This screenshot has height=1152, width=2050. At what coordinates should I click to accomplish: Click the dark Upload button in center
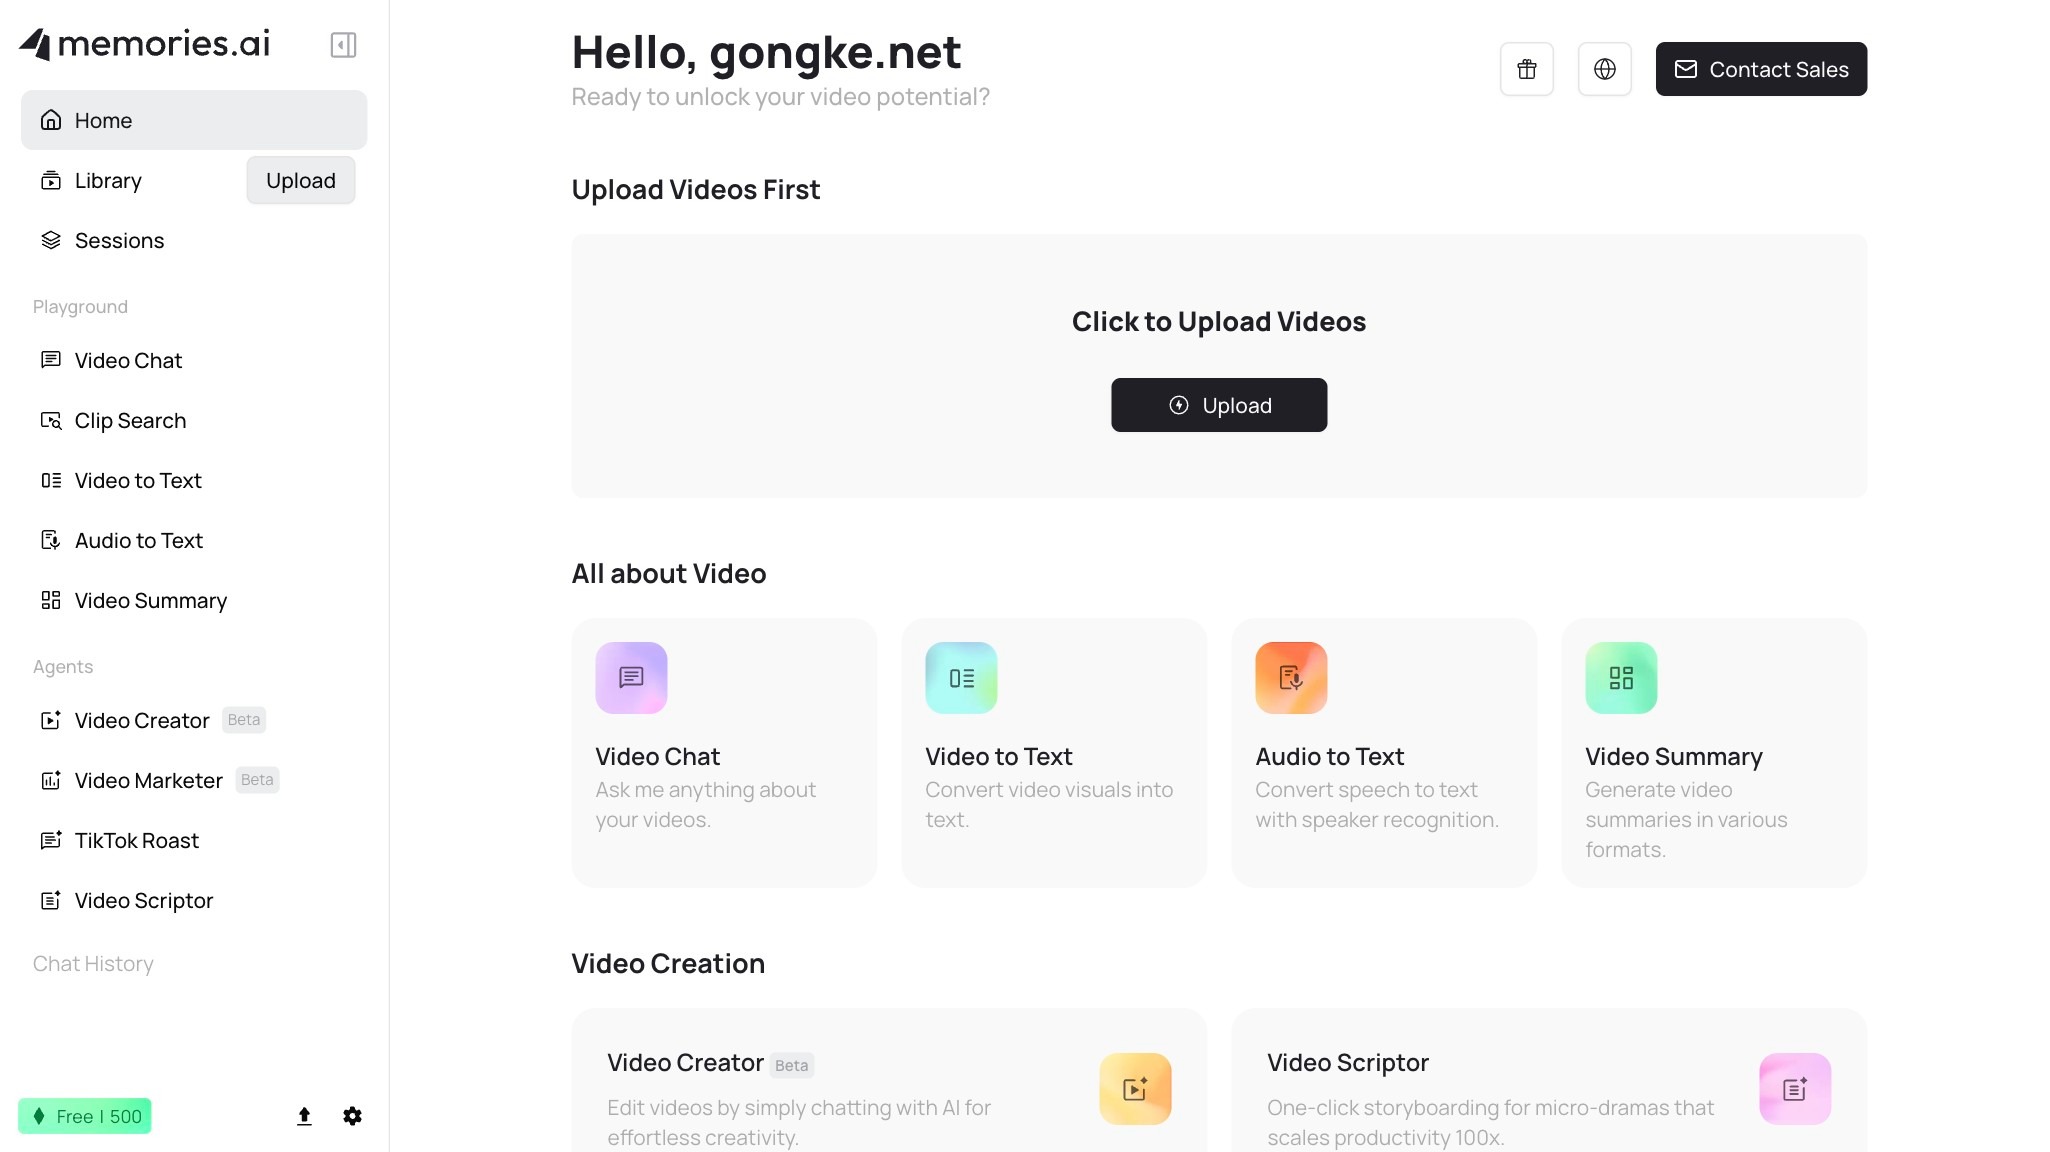[x=1219, y=405]
